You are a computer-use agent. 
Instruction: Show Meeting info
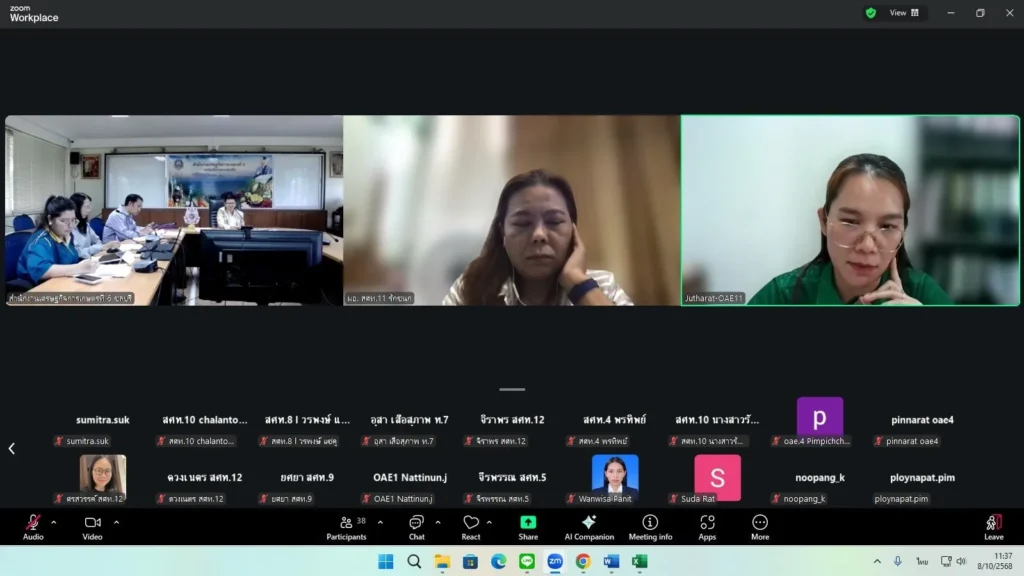pos(650,526)
